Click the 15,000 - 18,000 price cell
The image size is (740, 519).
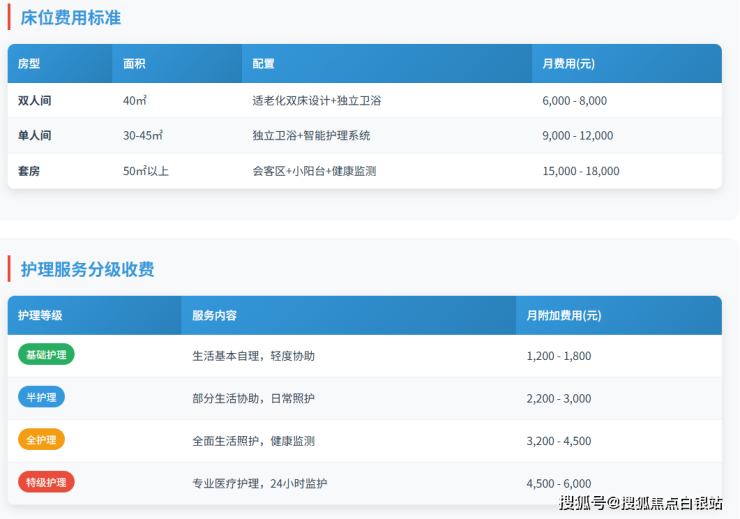pos(580,171)
